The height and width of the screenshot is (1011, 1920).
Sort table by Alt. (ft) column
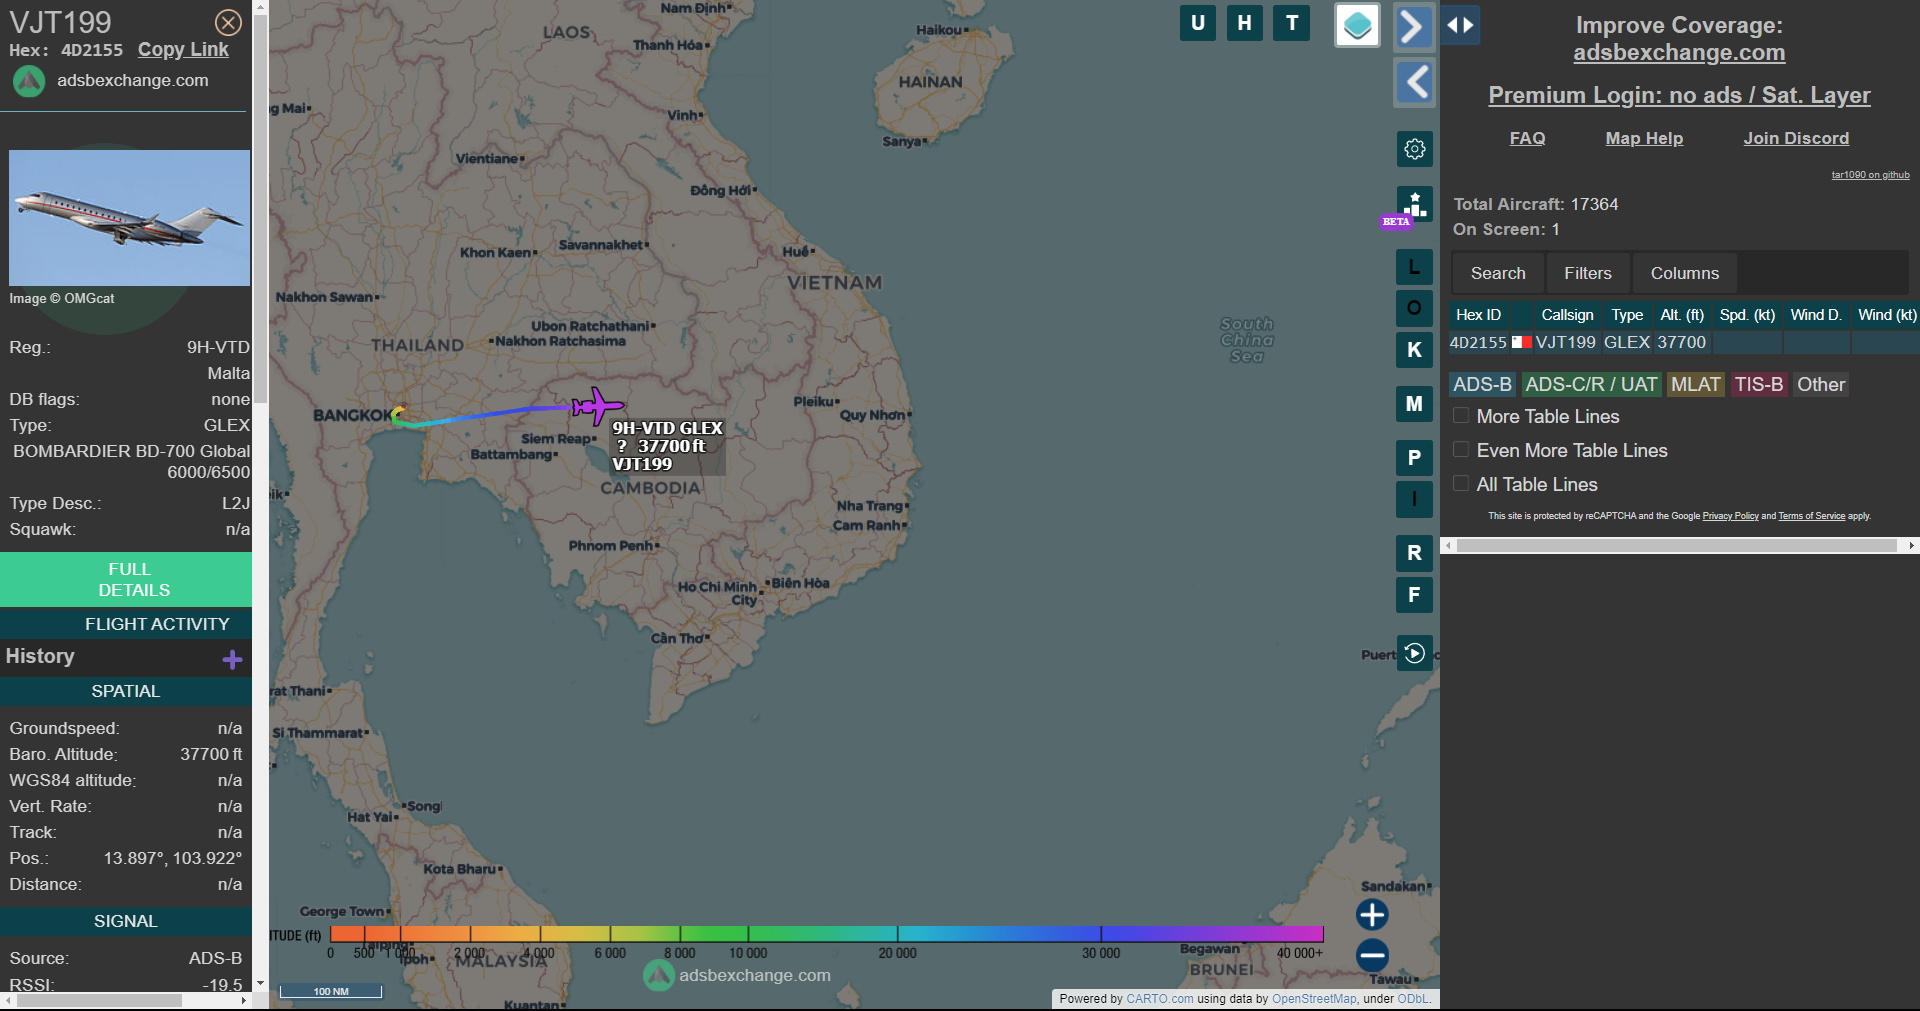click(1682, 315)
